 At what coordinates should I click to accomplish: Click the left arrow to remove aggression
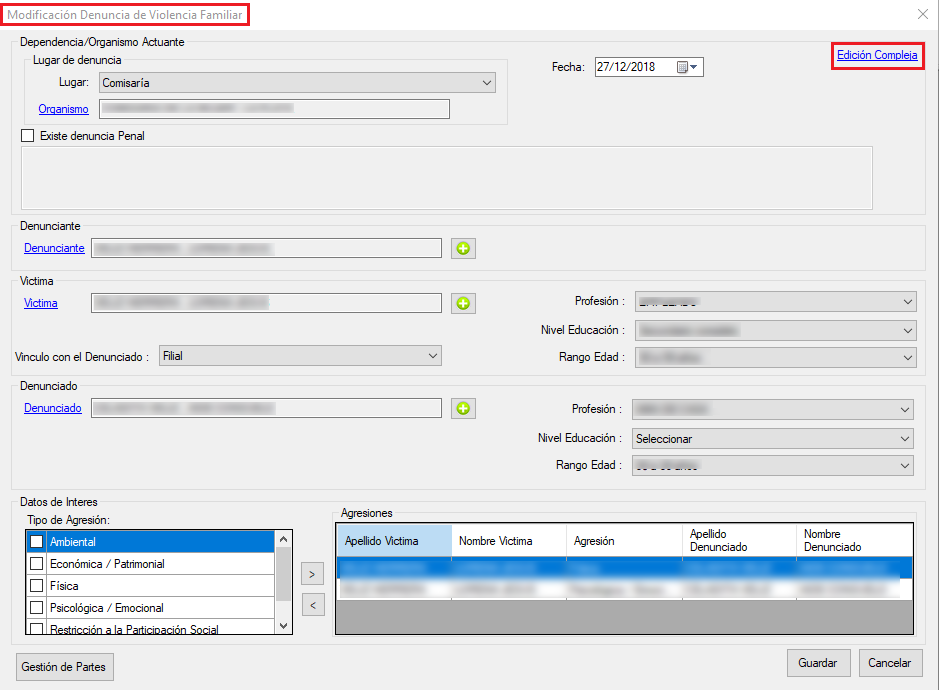(312, 604)
